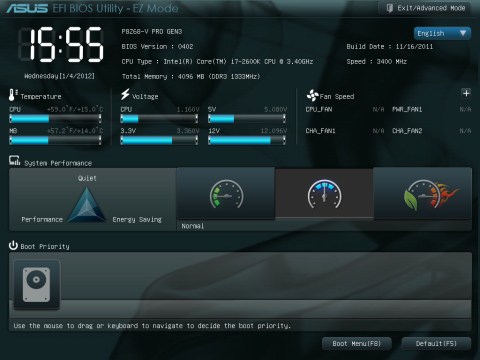Click the performance triangle graphic

pos(87,205)
